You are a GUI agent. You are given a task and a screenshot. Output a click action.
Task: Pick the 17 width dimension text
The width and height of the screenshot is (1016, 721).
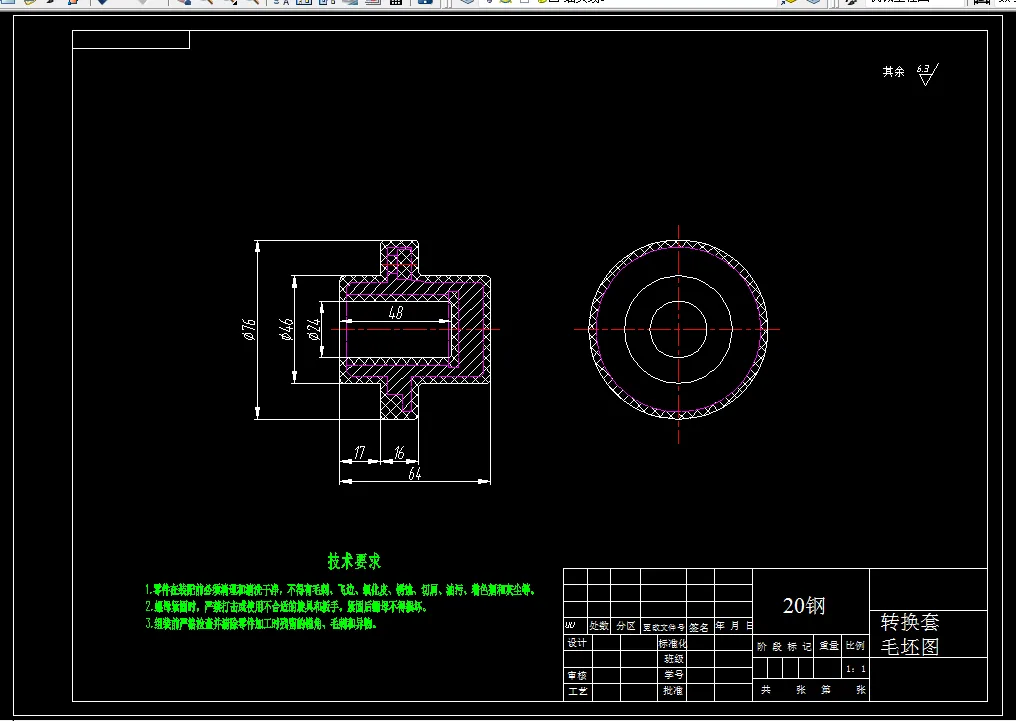[x=360, y=452]
